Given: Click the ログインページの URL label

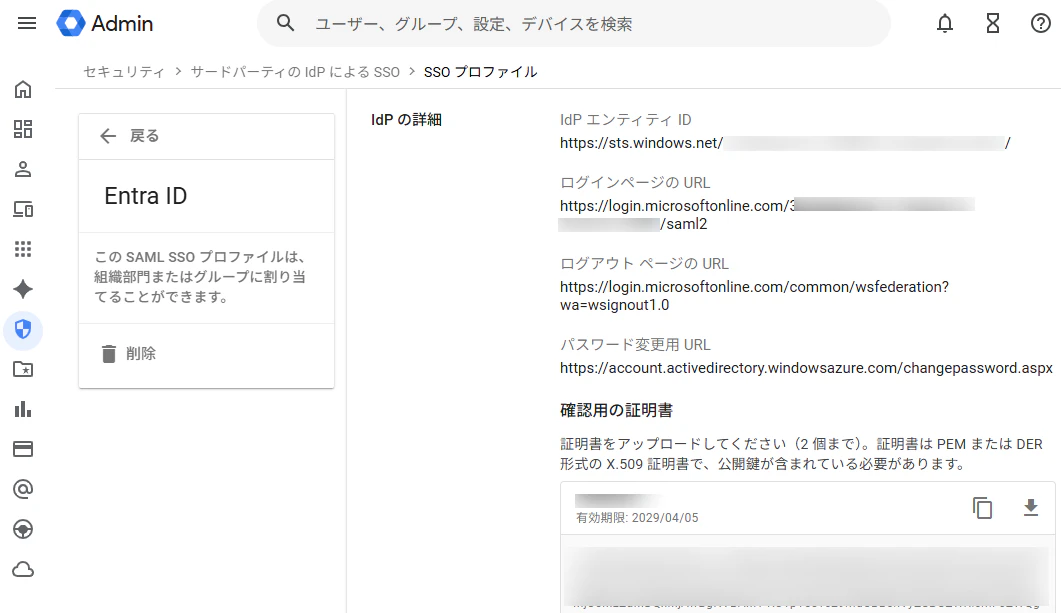Looking at the screenshot, I should 635,183.
